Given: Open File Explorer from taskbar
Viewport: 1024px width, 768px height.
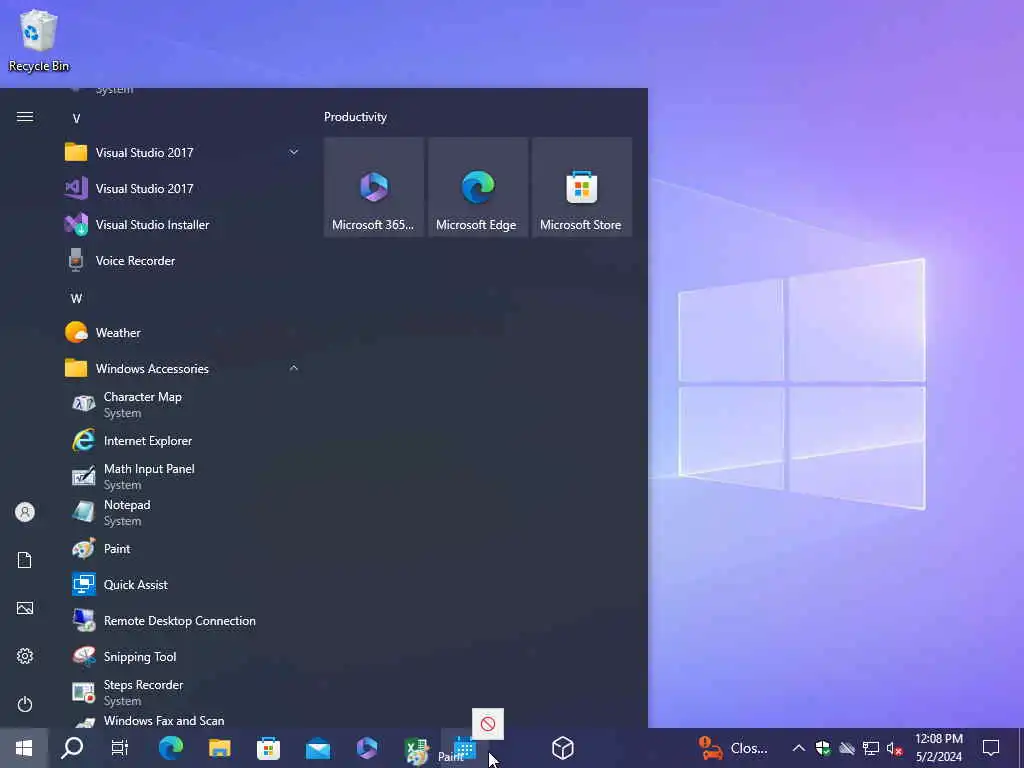Looking at the screenshot, I should point(219,748).
